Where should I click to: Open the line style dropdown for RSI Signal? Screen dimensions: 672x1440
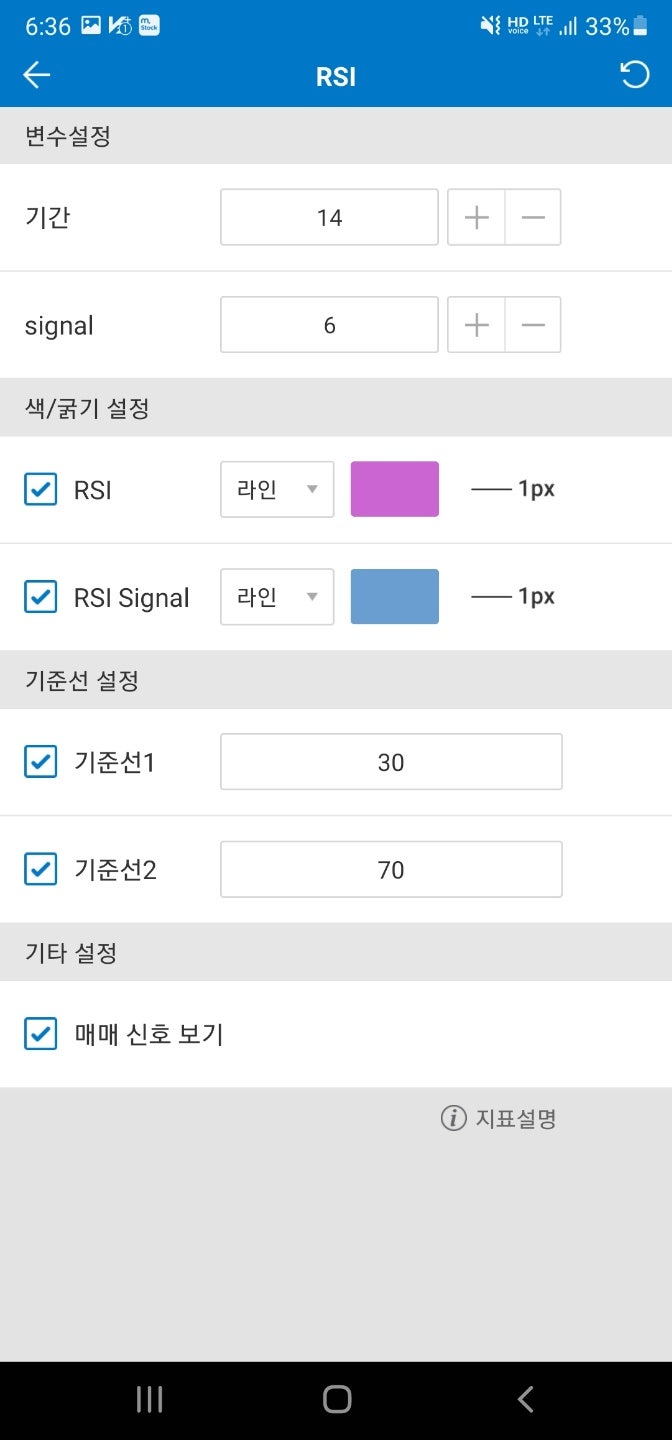[x=276, y=597]
